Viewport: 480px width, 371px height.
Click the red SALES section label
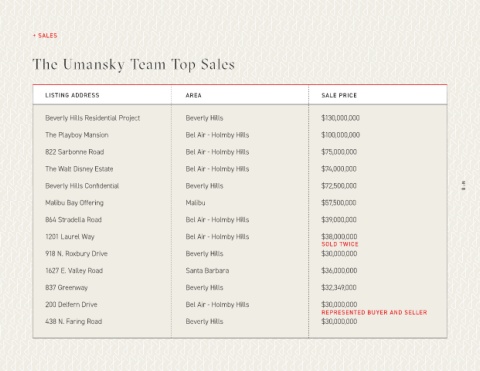tap(45, 36)
